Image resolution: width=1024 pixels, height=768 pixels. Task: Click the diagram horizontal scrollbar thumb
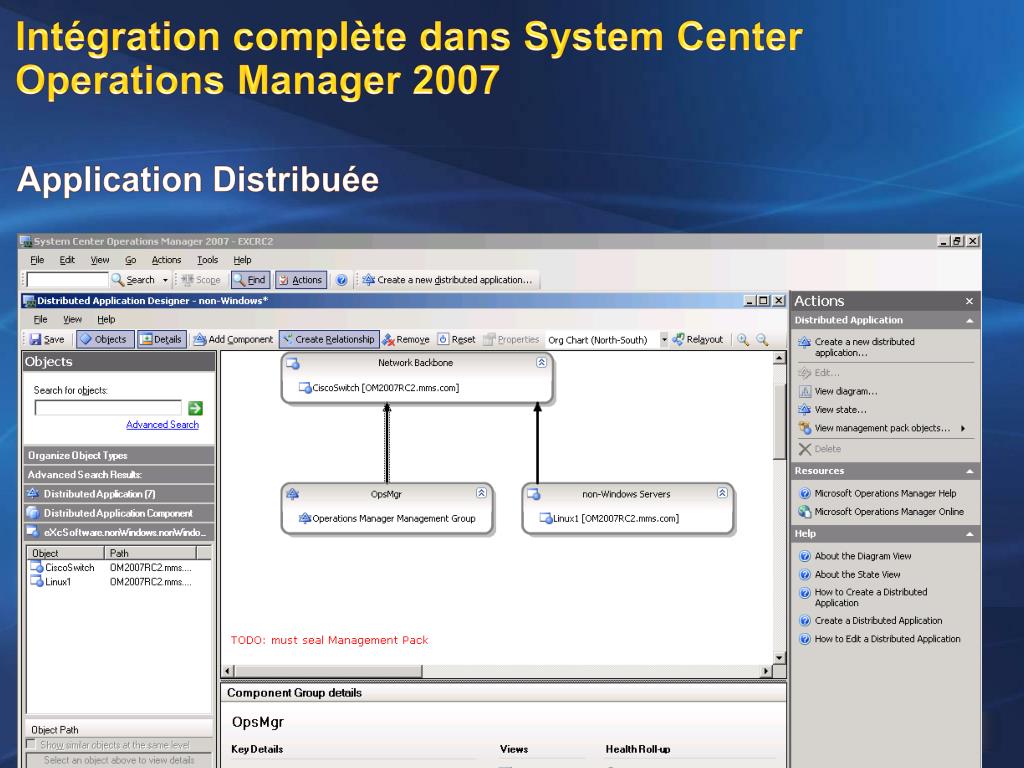tap(328, 671)
